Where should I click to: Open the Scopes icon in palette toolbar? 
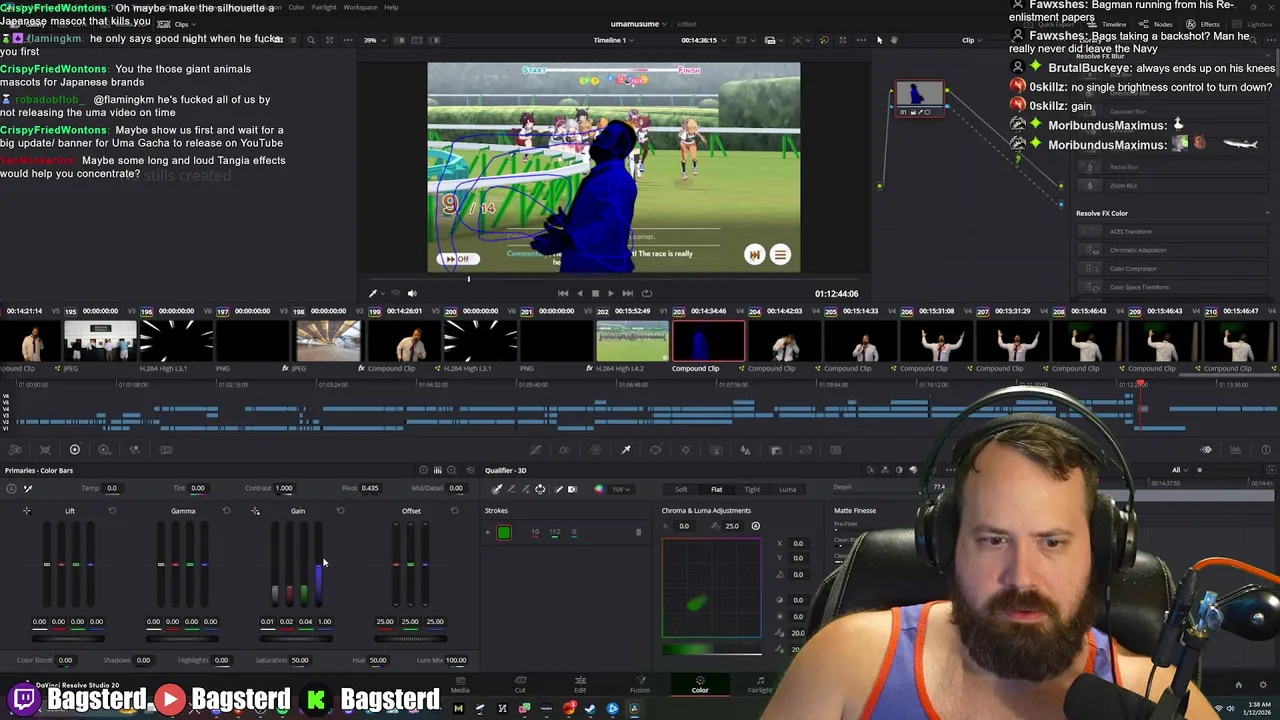click(x=1236, y=450)
